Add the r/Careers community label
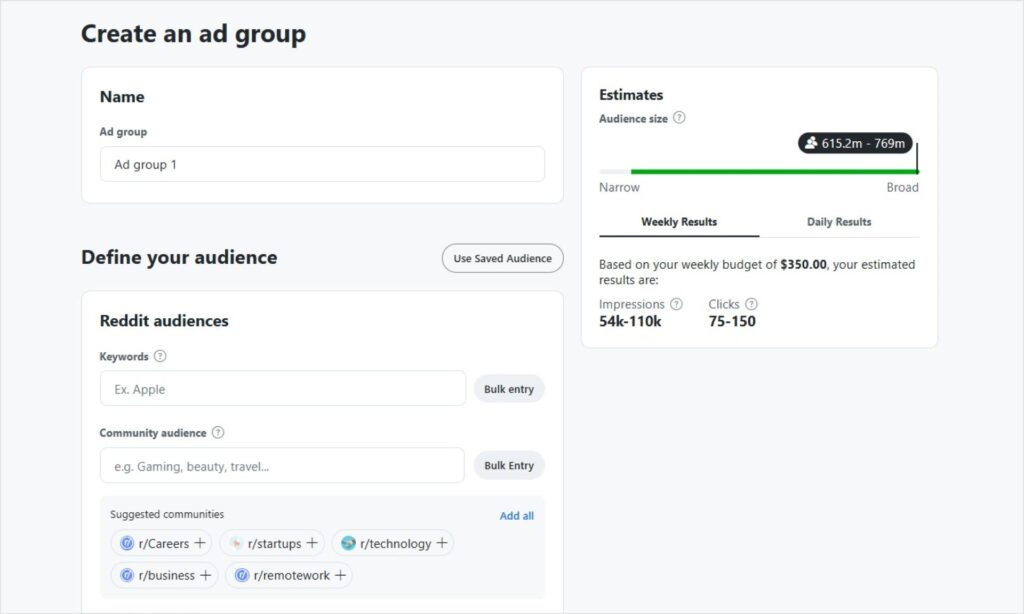1024x614 pixels. (x=164, y=543)
